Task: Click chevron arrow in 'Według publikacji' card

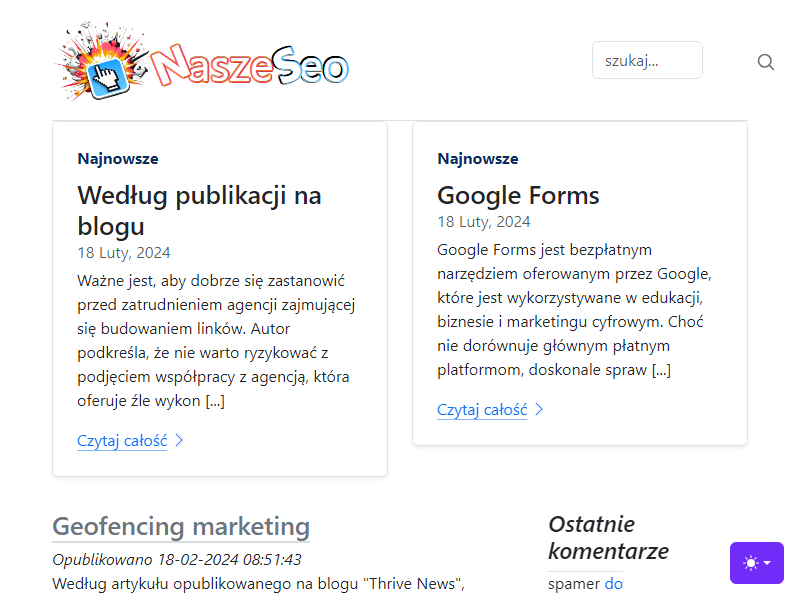Action: (179, 440)
